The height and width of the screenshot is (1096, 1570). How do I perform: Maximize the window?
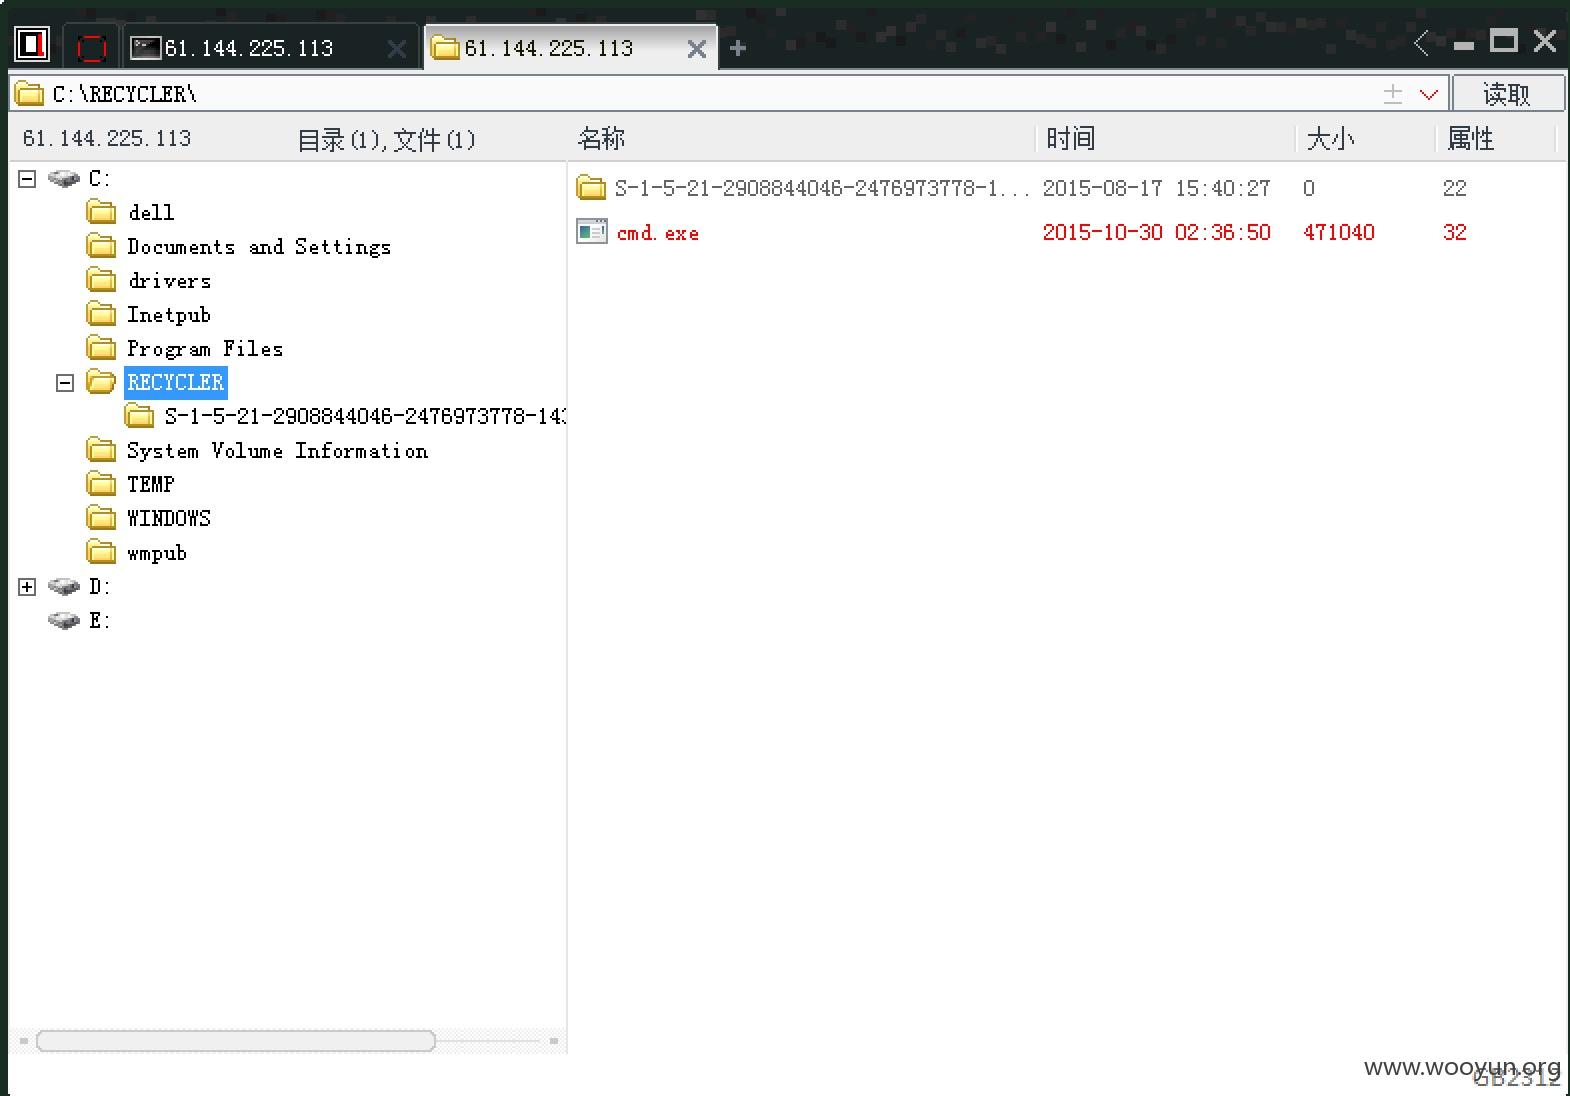(1503, 41)
